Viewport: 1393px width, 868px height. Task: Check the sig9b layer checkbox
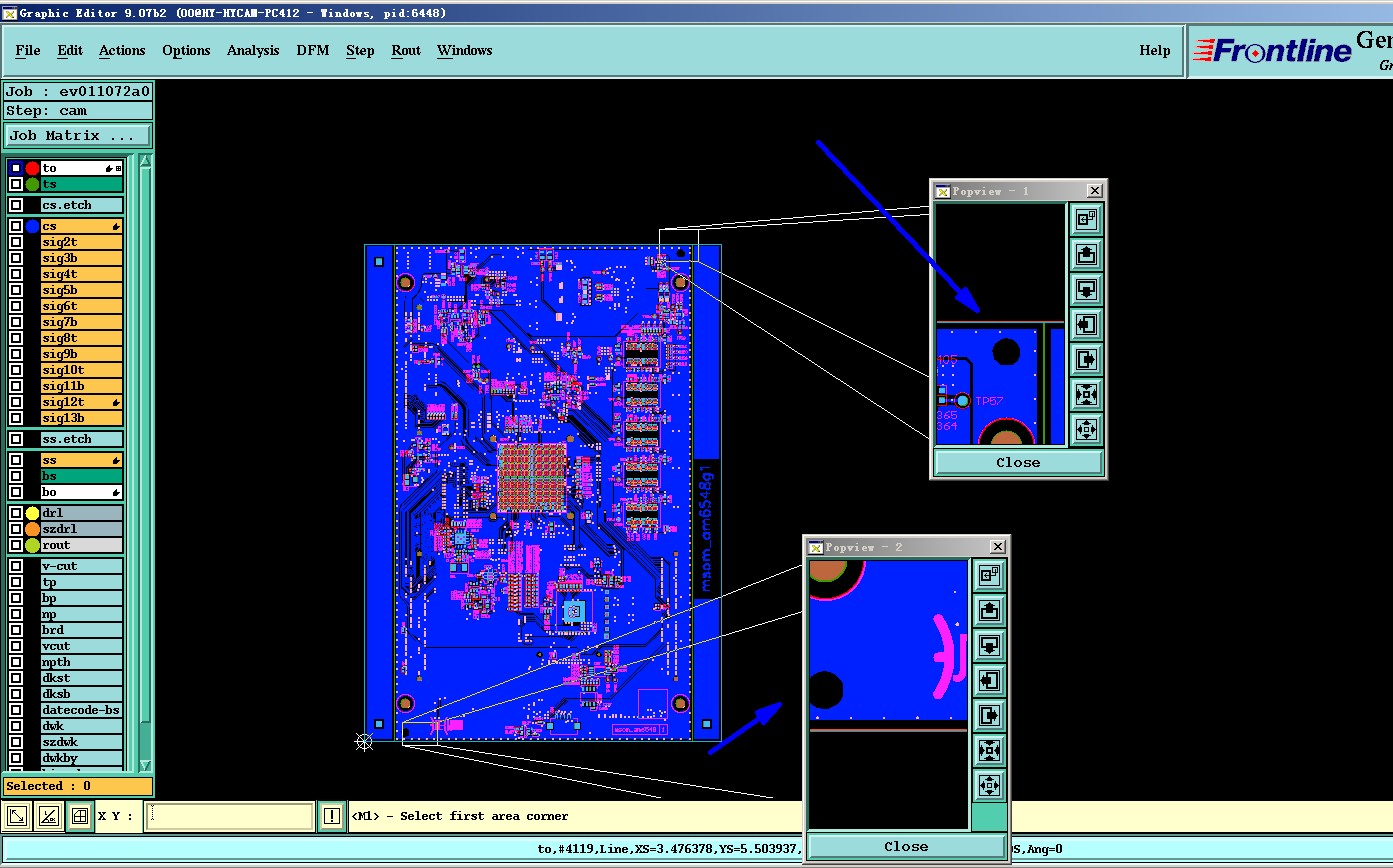16,354
